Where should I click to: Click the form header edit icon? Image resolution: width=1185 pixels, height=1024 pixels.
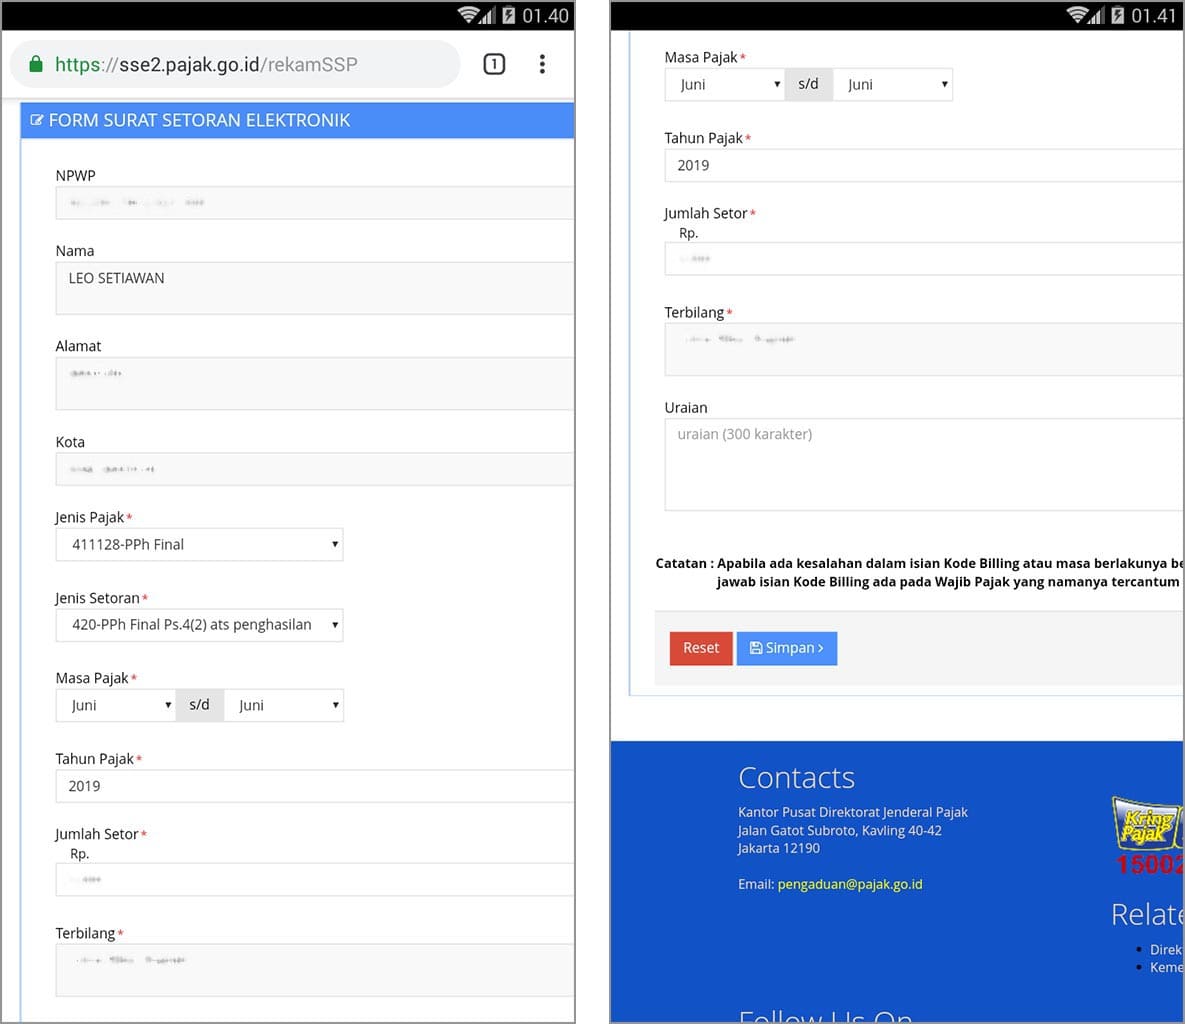(36, 120)
